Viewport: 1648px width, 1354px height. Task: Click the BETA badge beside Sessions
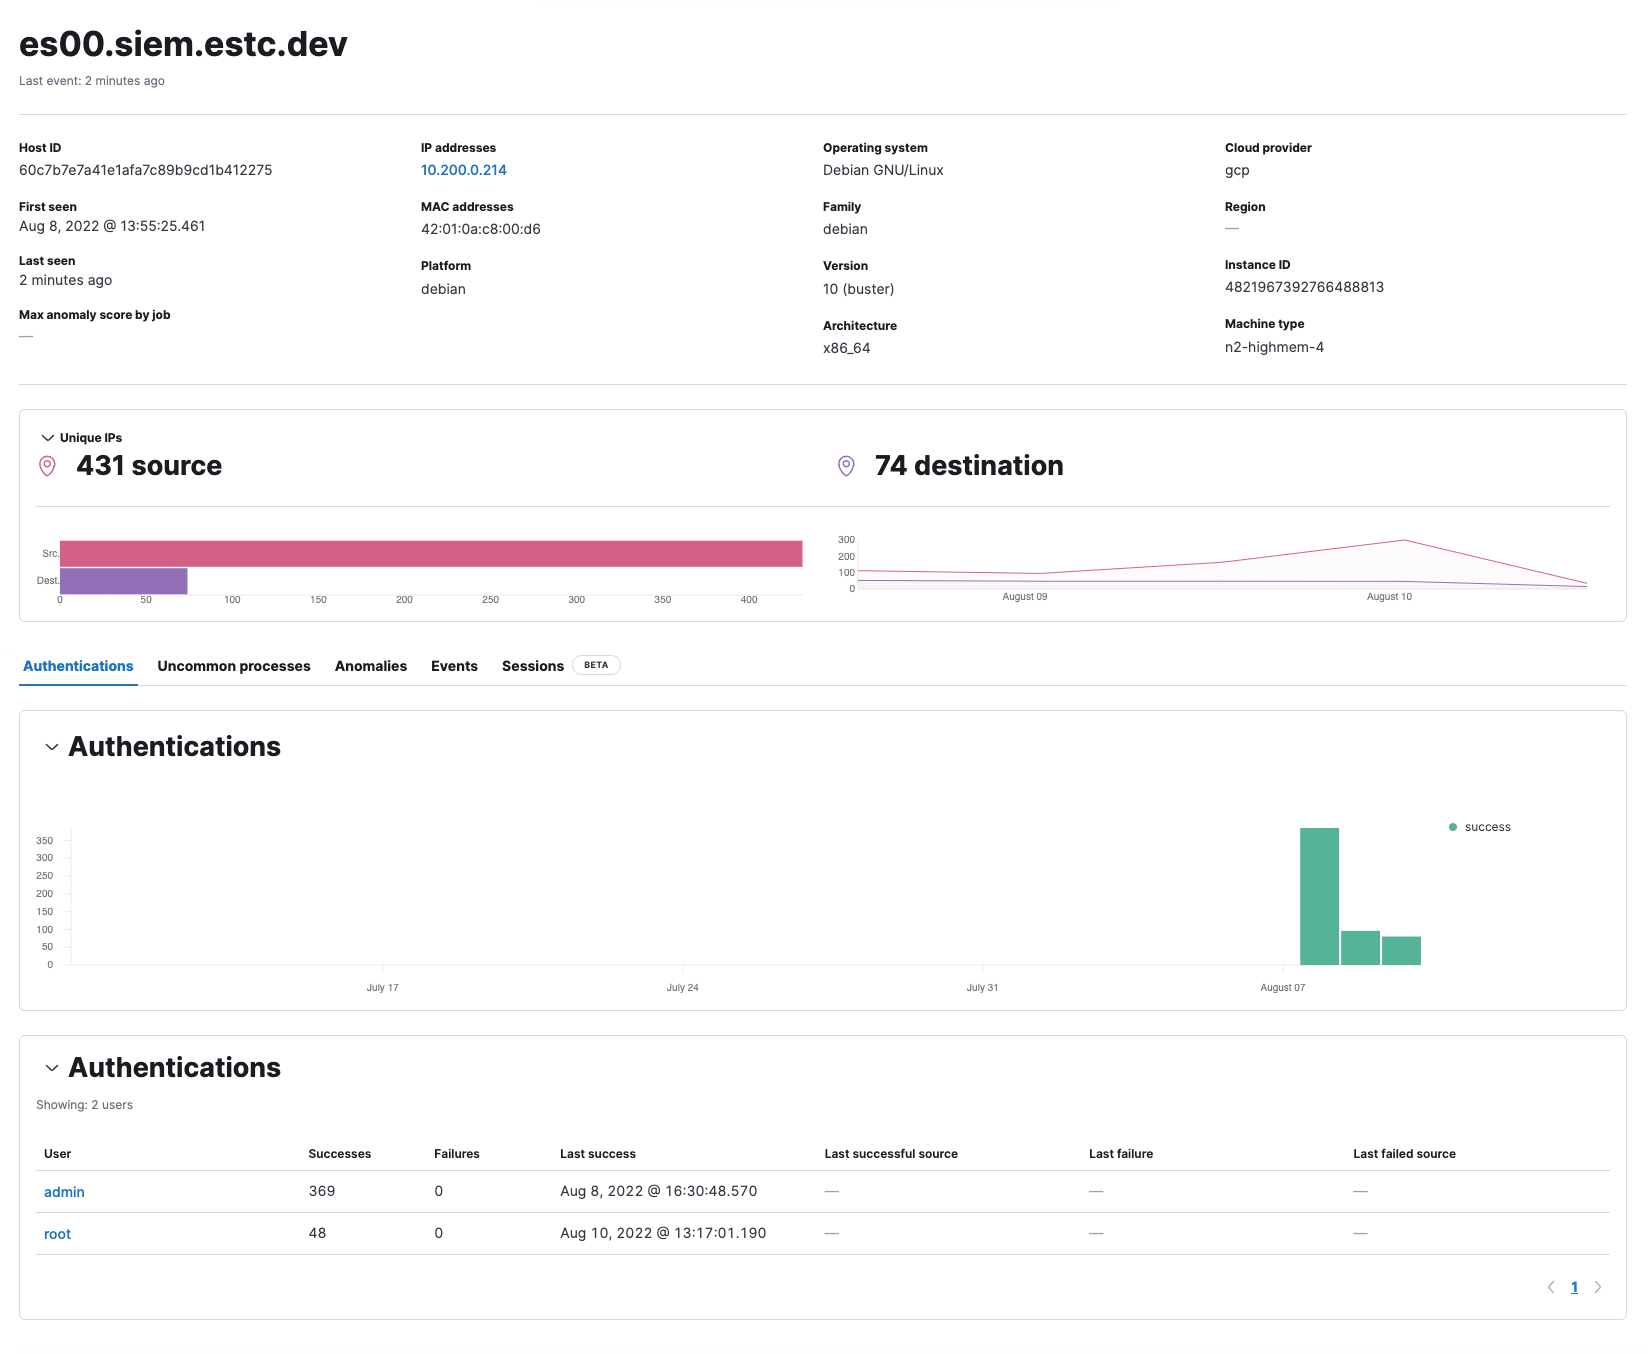[596, 665]
